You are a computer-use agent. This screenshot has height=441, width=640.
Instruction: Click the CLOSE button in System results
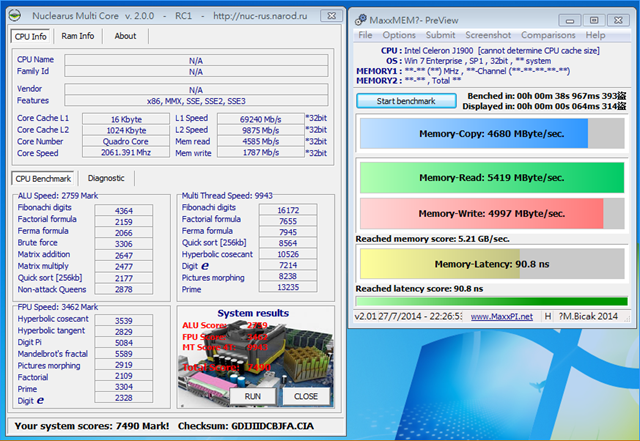pos(306,396)
